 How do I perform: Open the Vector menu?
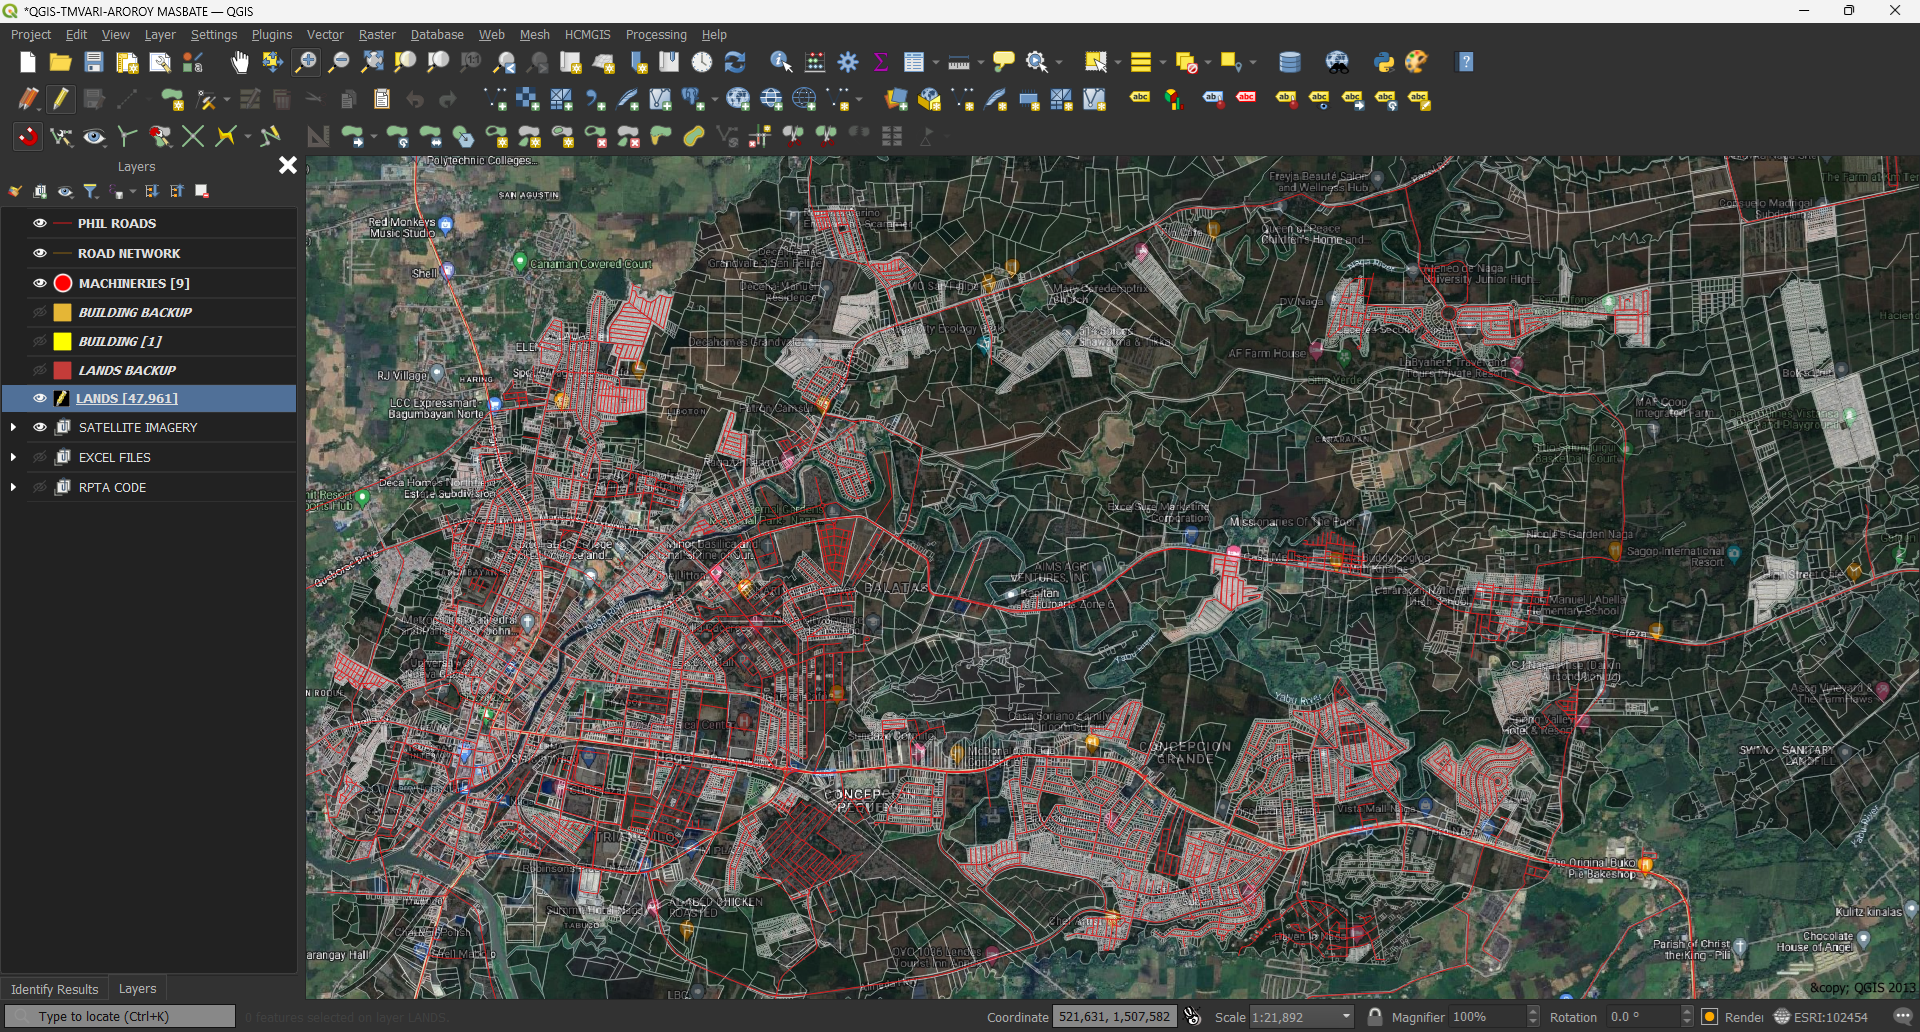click(x=325, y=34)
